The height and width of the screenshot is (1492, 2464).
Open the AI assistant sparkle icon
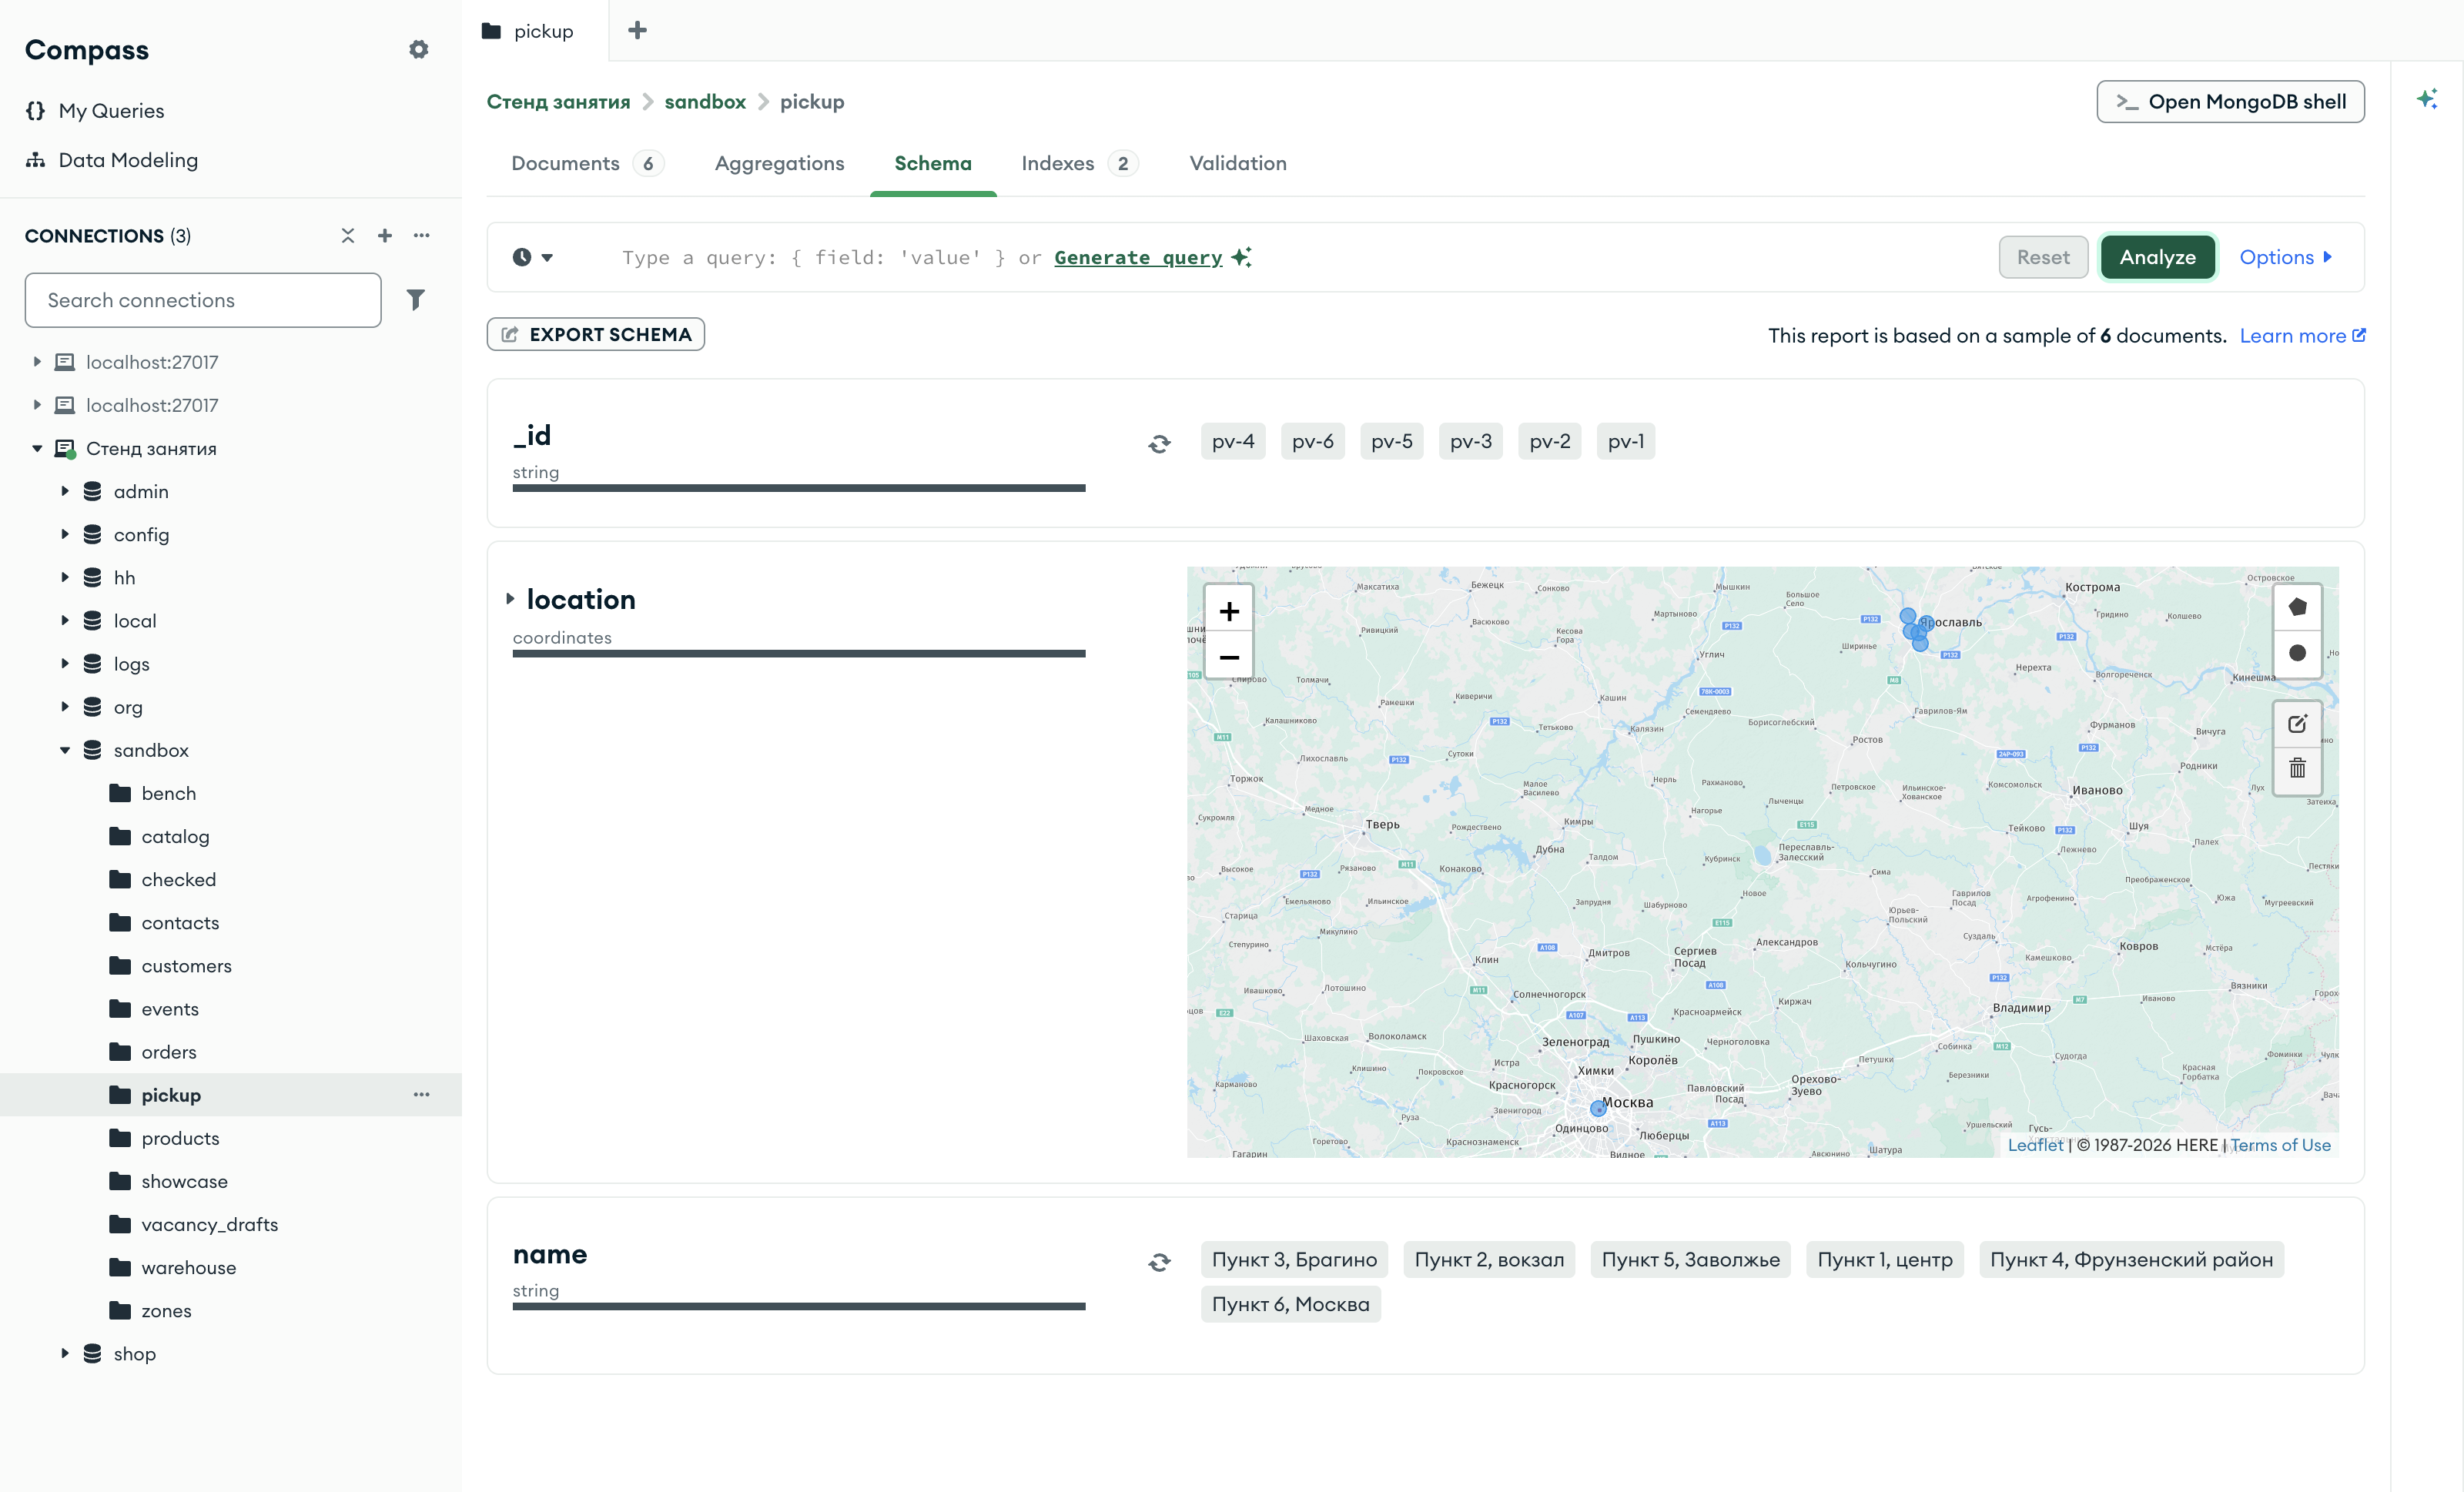2426,99
